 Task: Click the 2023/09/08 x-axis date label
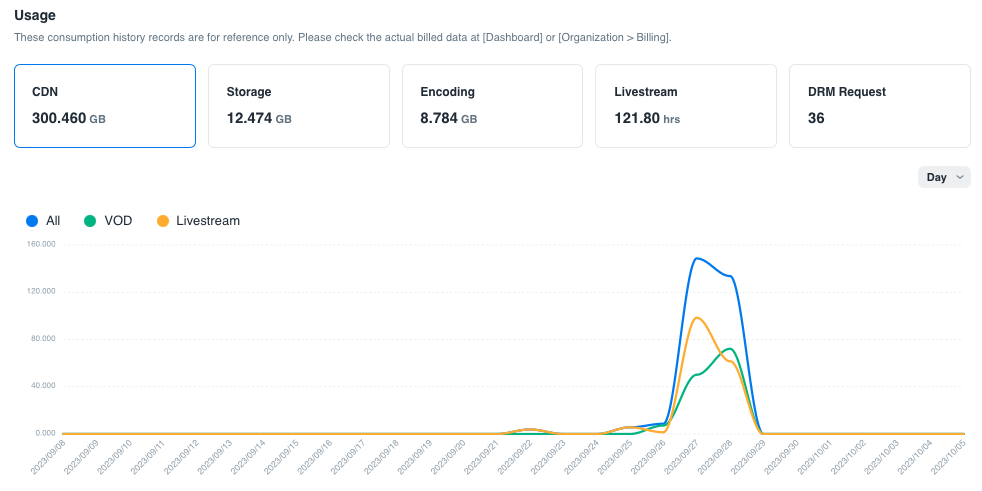coord(50,459)
